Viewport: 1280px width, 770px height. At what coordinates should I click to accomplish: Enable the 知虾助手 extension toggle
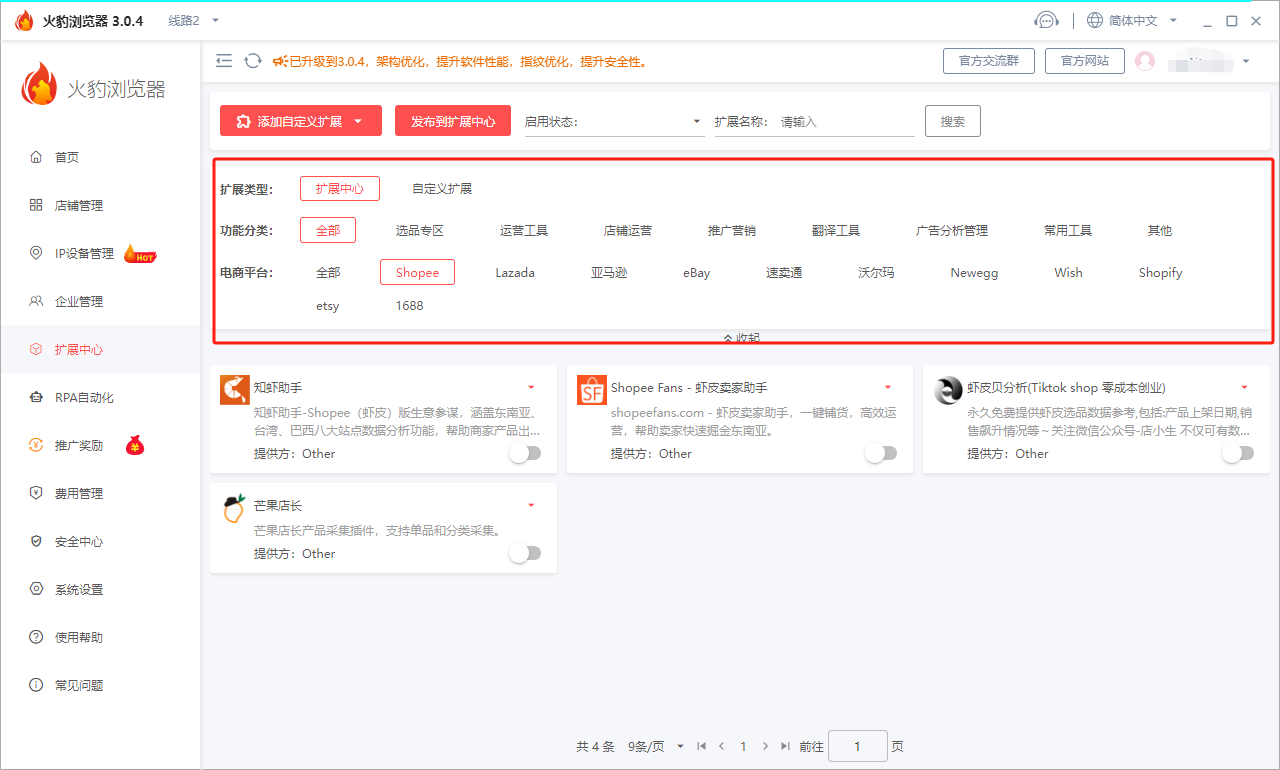point(525,453)
